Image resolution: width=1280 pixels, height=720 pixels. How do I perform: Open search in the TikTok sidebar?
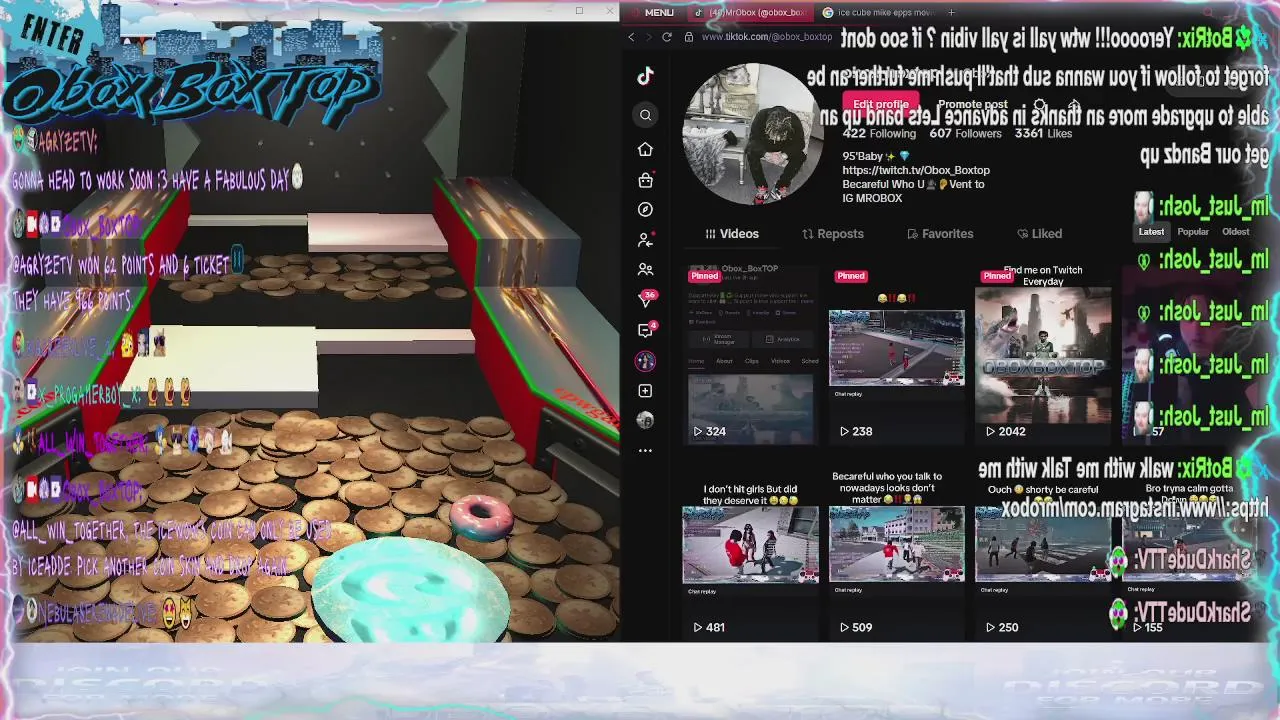pos(645,115)
